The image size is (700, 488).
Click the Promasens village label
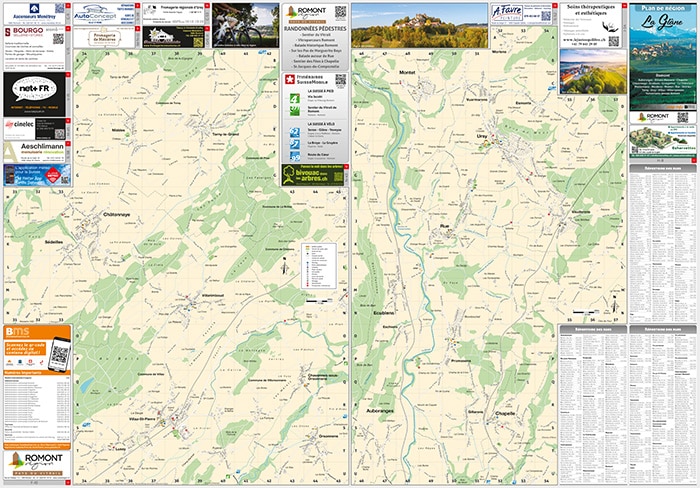[x=461, y=361]
